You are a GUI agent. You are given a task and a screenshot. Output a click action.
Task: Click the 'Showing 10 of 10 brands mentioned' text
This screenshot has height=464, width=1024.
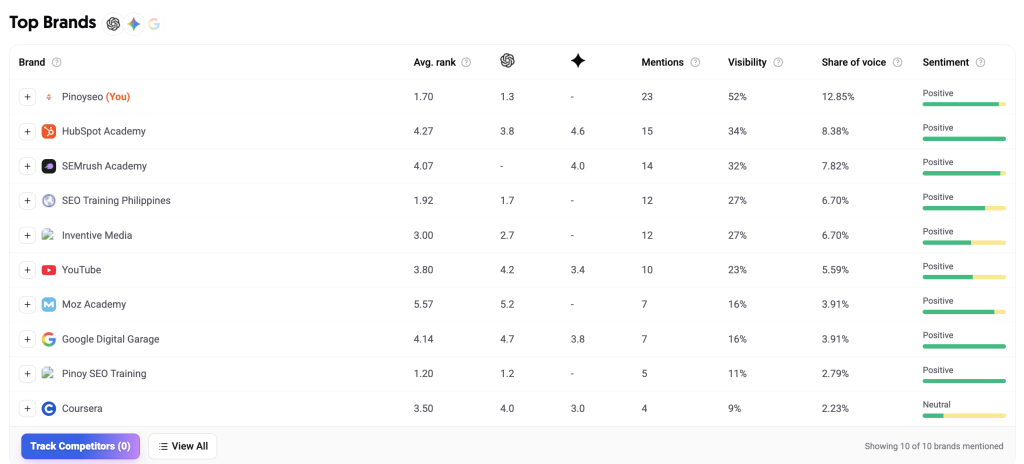pos(934,446)
